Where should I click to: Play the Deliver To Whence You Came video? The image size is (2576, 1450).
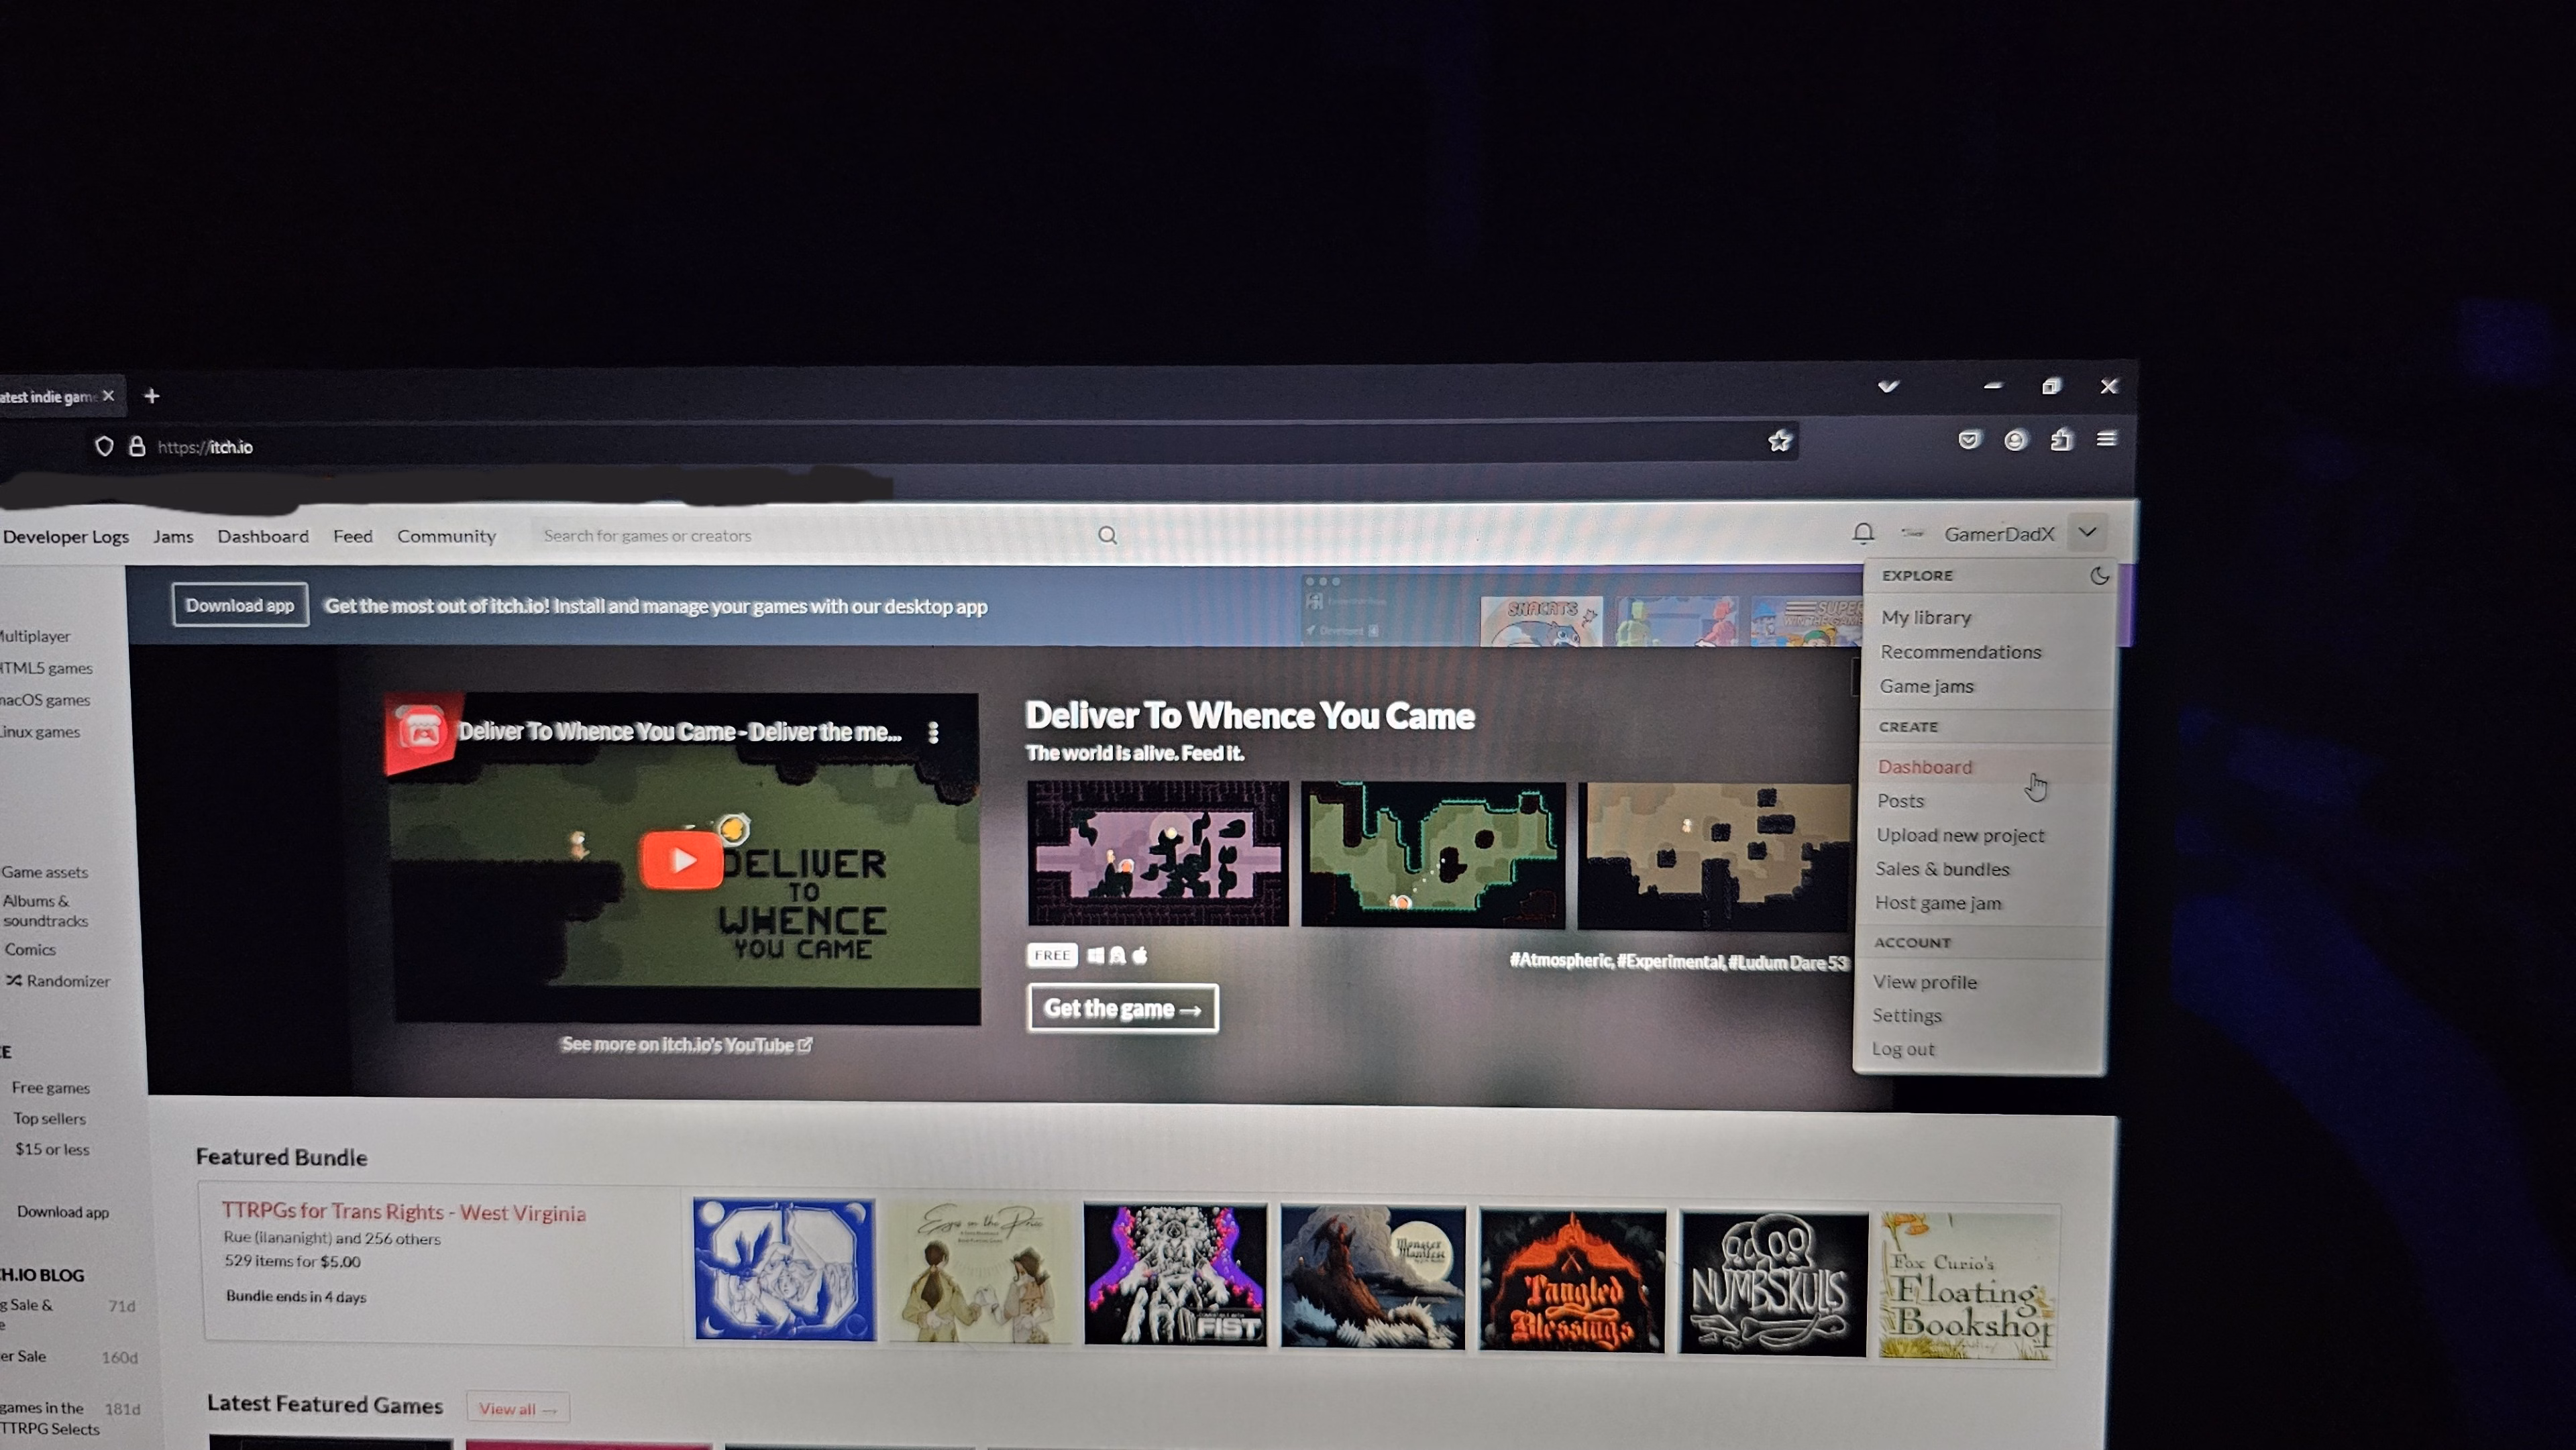(x=681, y=860)
